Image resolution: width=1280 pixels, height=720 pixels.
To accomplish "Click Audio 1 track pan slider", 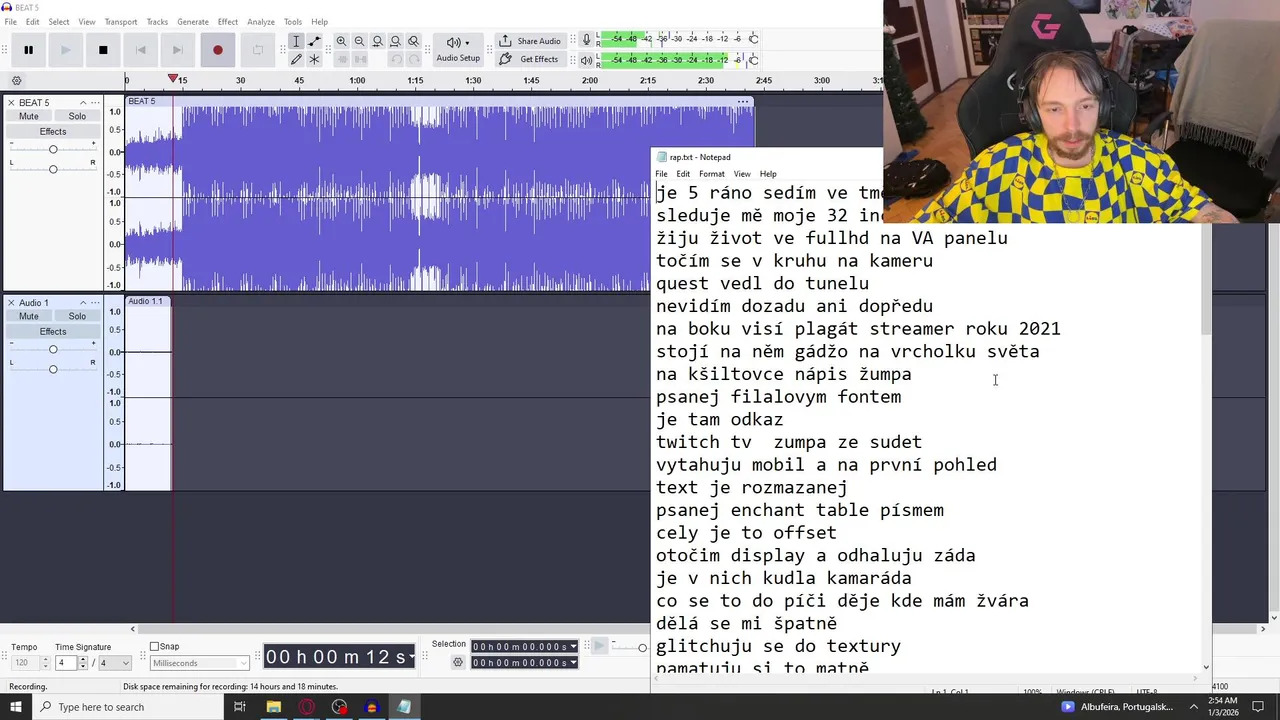I will (x=53, y=369).
